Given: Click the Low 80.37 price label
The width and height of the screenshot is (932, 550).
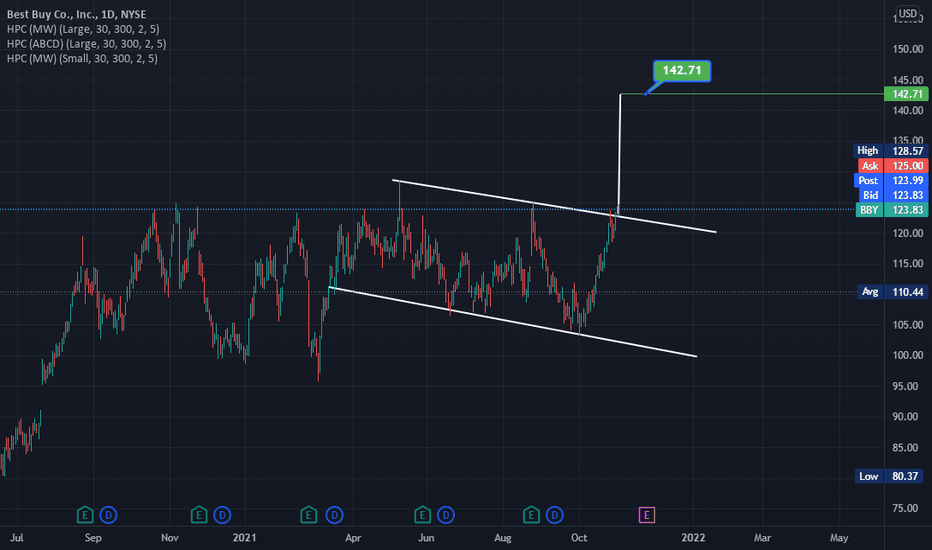Looking at the screenshot, I should pos(891,476).
